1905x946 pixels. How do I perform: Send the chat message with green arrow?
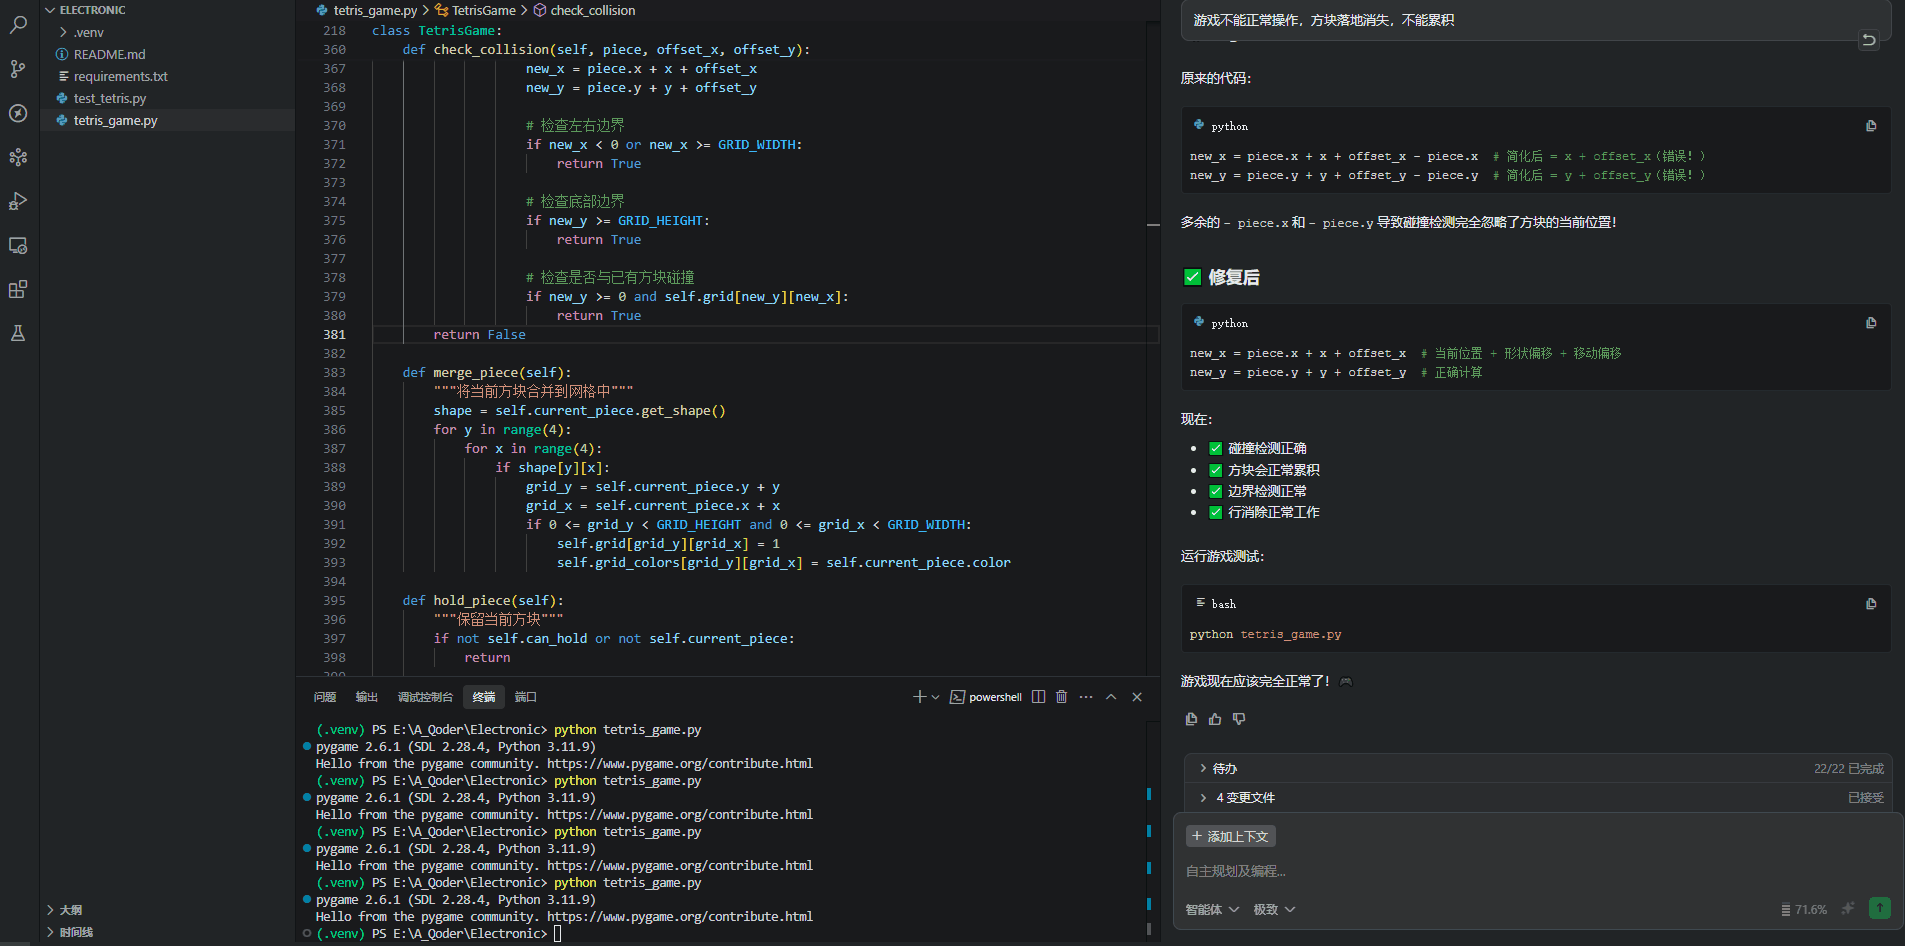coord(1880,908)
